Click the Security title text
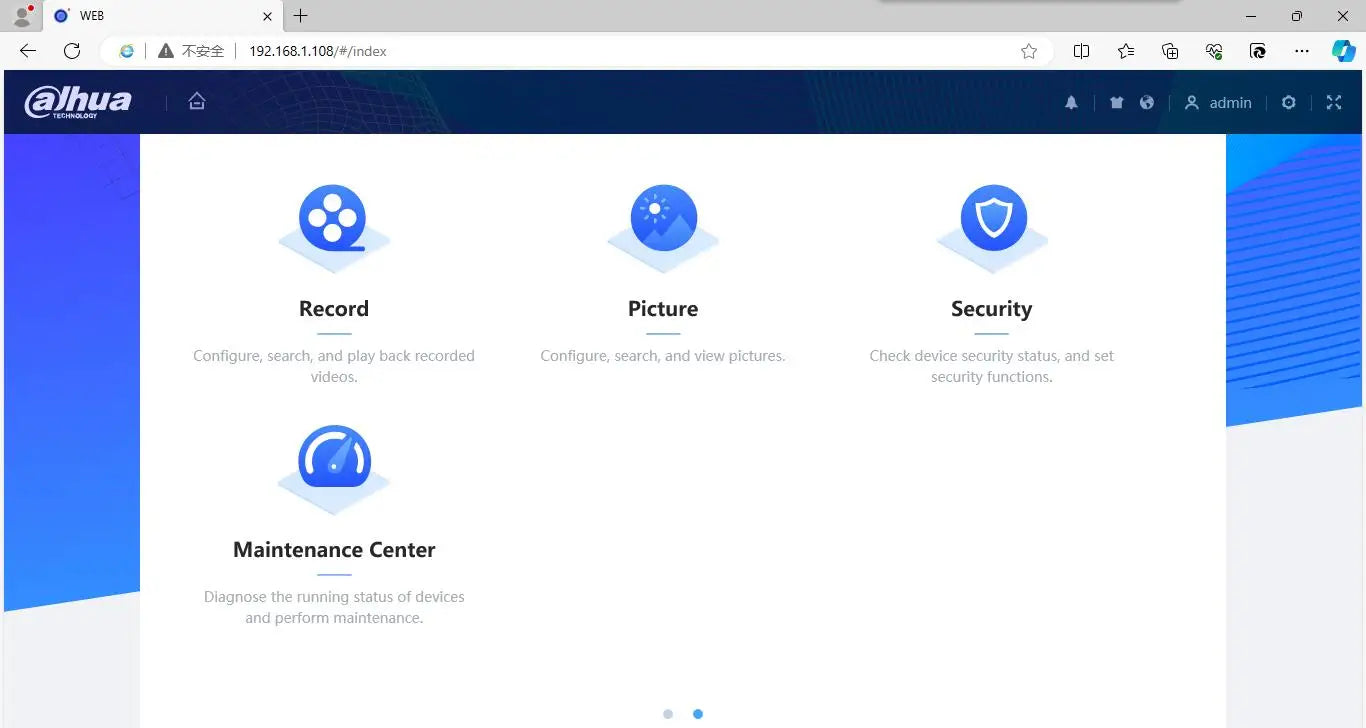The image size is (1366, 728). 991,309
